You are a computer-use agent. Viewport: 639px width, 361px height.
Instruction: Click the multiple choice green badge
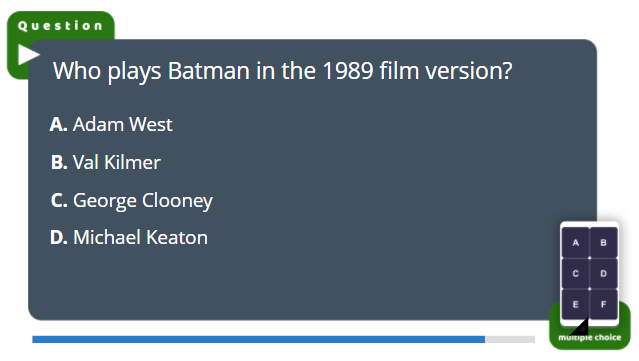(x=590, y=338)
